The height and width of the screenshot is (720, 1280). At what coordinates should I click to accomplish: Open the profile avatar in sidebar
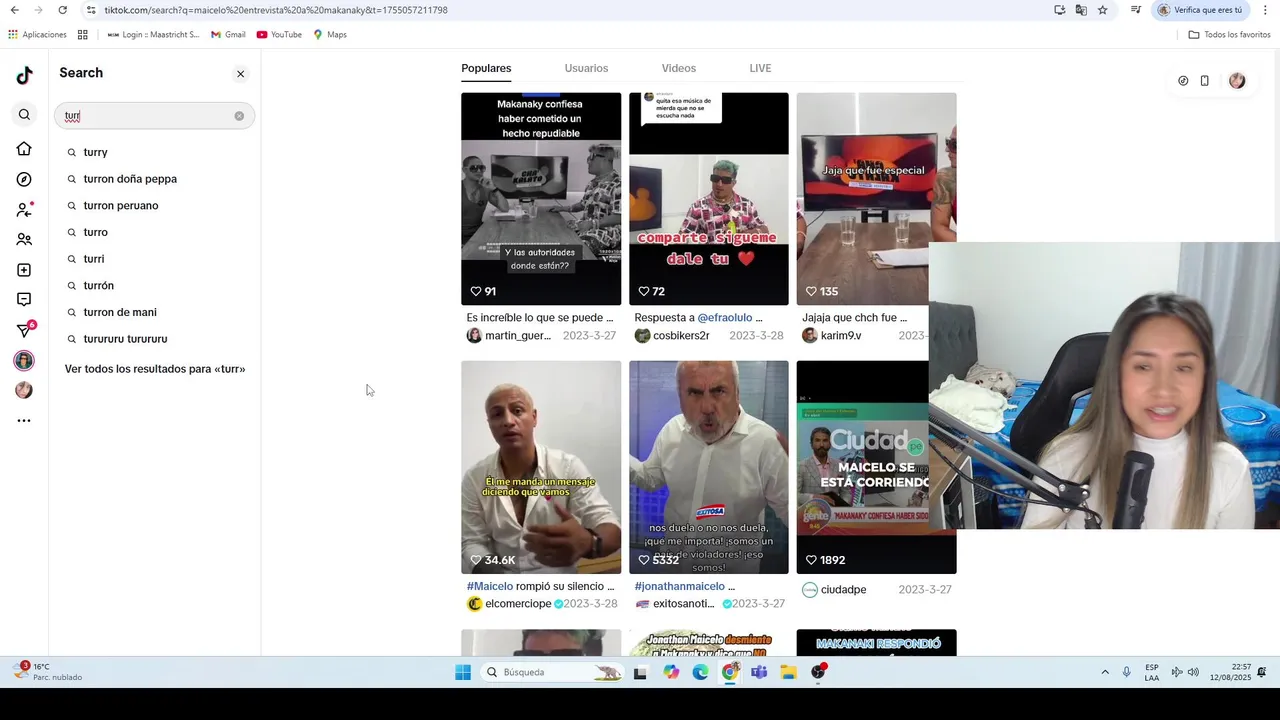click(24, 391)
